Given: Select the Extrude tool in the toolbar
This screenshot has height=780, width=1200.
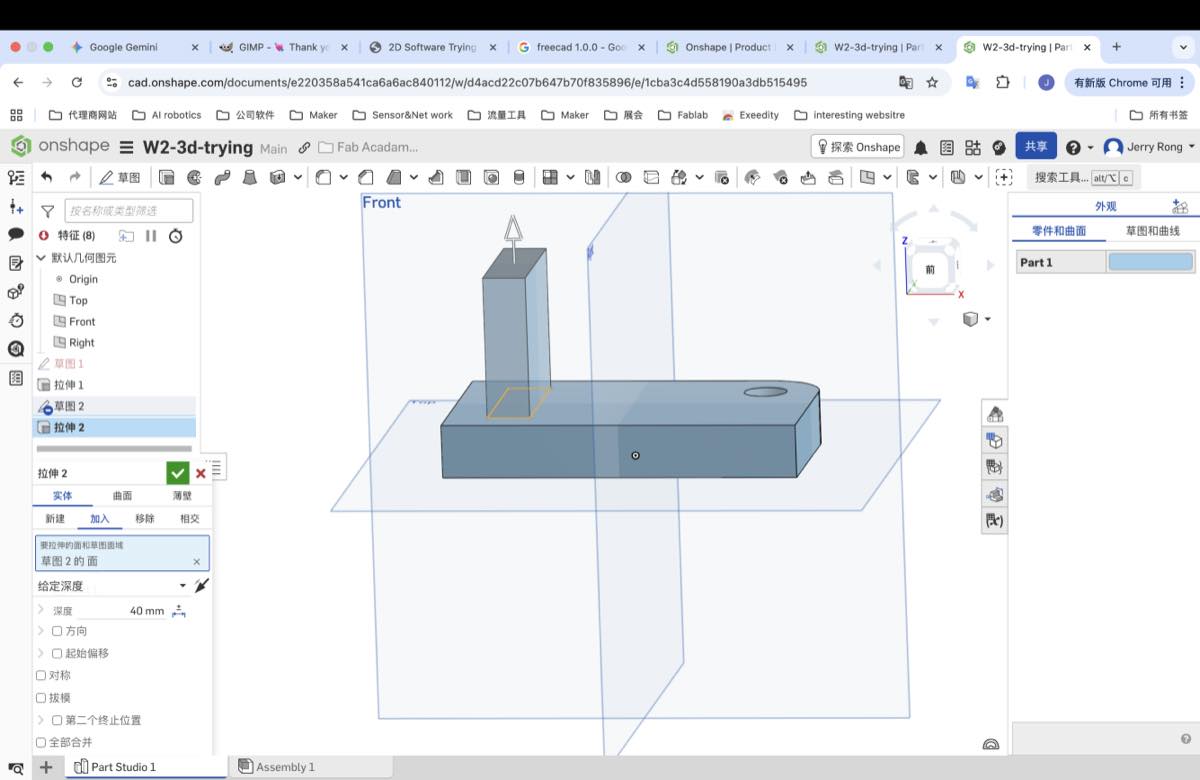Looking at the screenshot, I should [x=166, y=177].
